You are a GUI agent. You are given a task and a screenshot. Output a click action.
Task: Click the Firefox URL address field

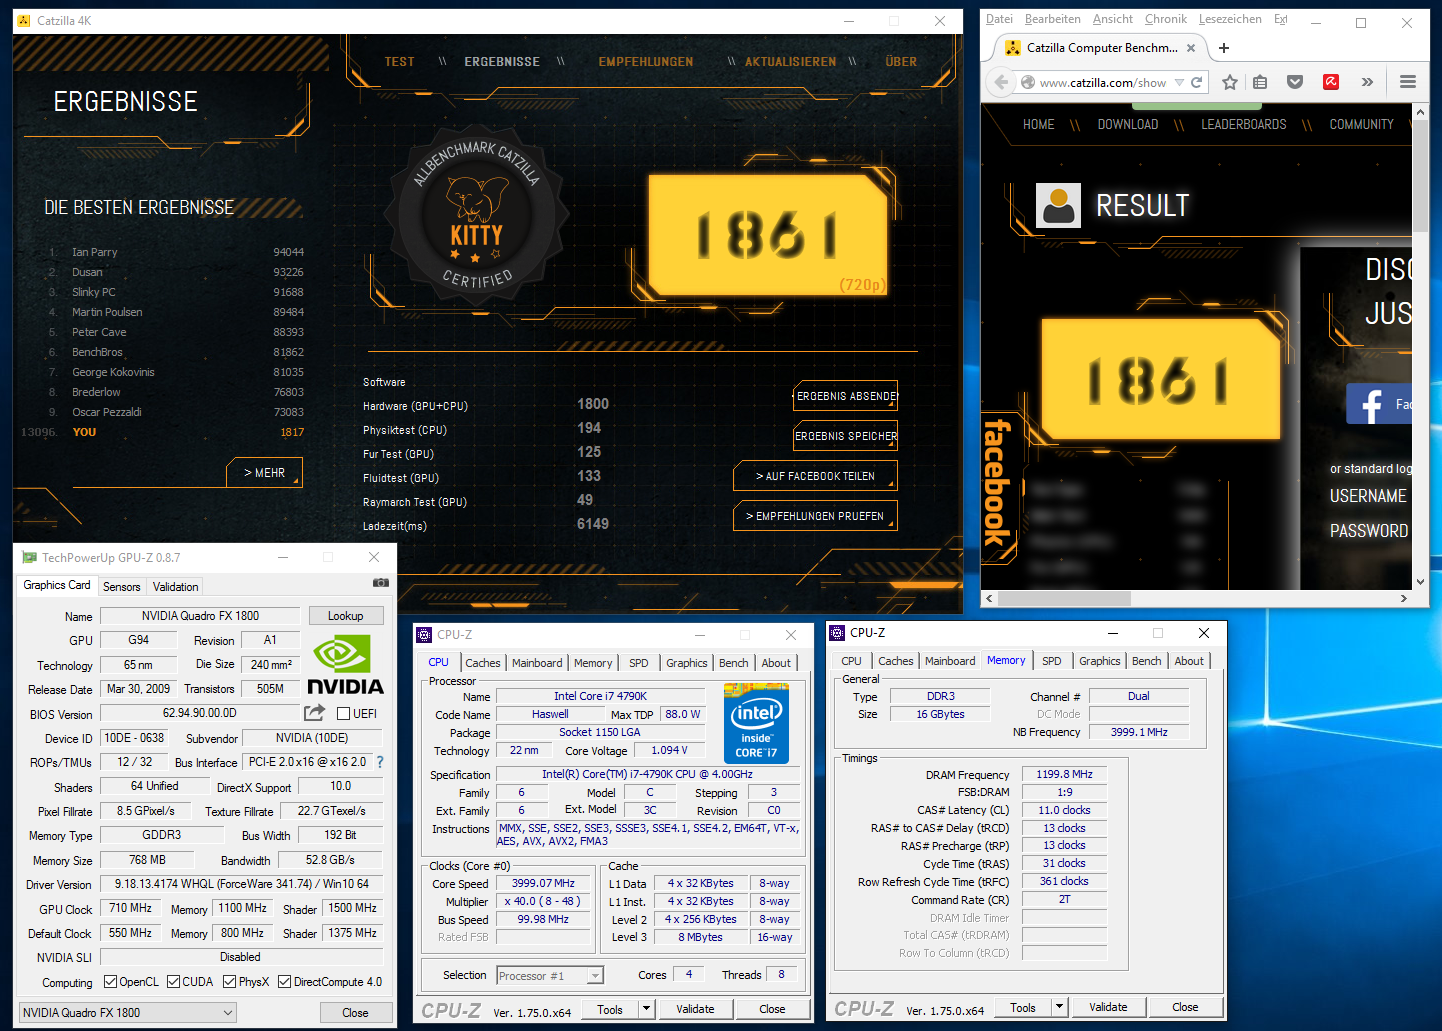pos(1102,83)
